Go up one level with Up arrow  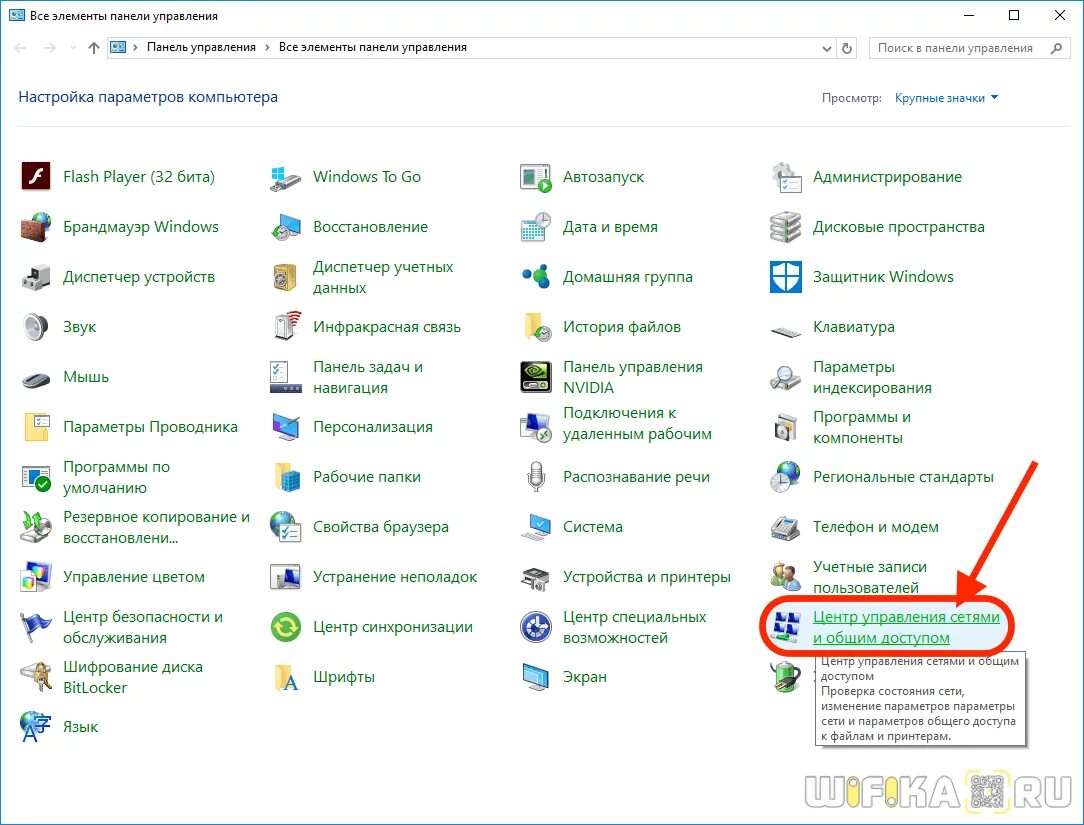point(94,48)
